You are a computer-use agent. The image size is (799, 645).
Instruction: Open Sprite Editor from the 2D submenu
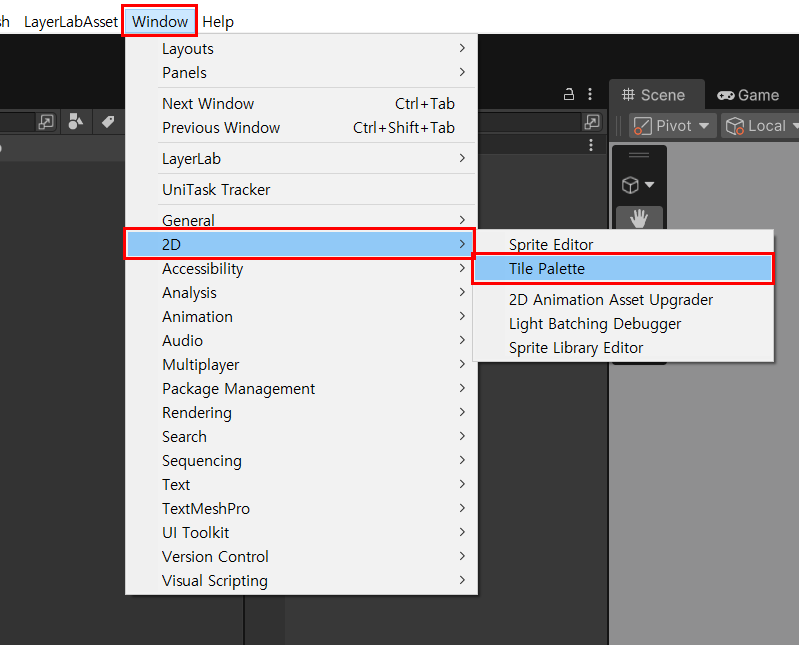coord(623,244)
